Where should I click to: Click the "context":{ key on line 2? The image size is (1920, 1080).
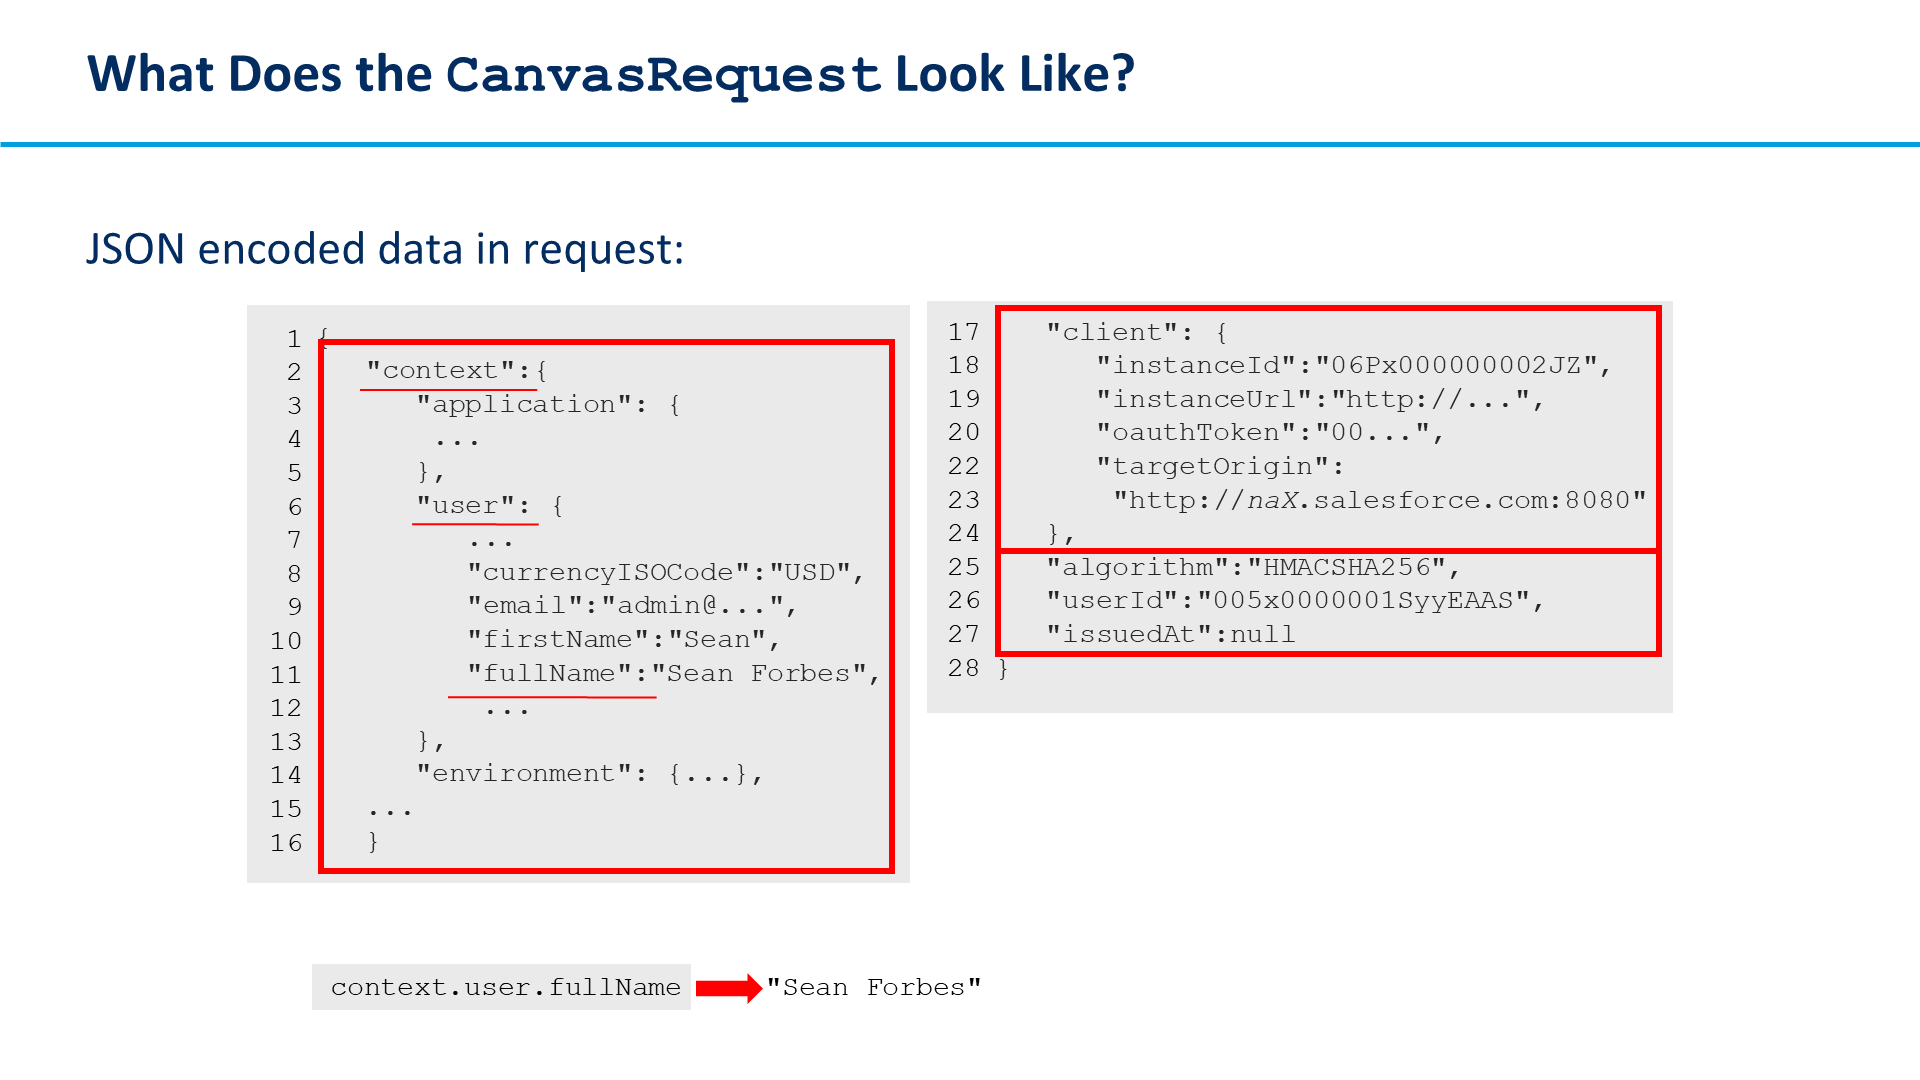(457, 371)
